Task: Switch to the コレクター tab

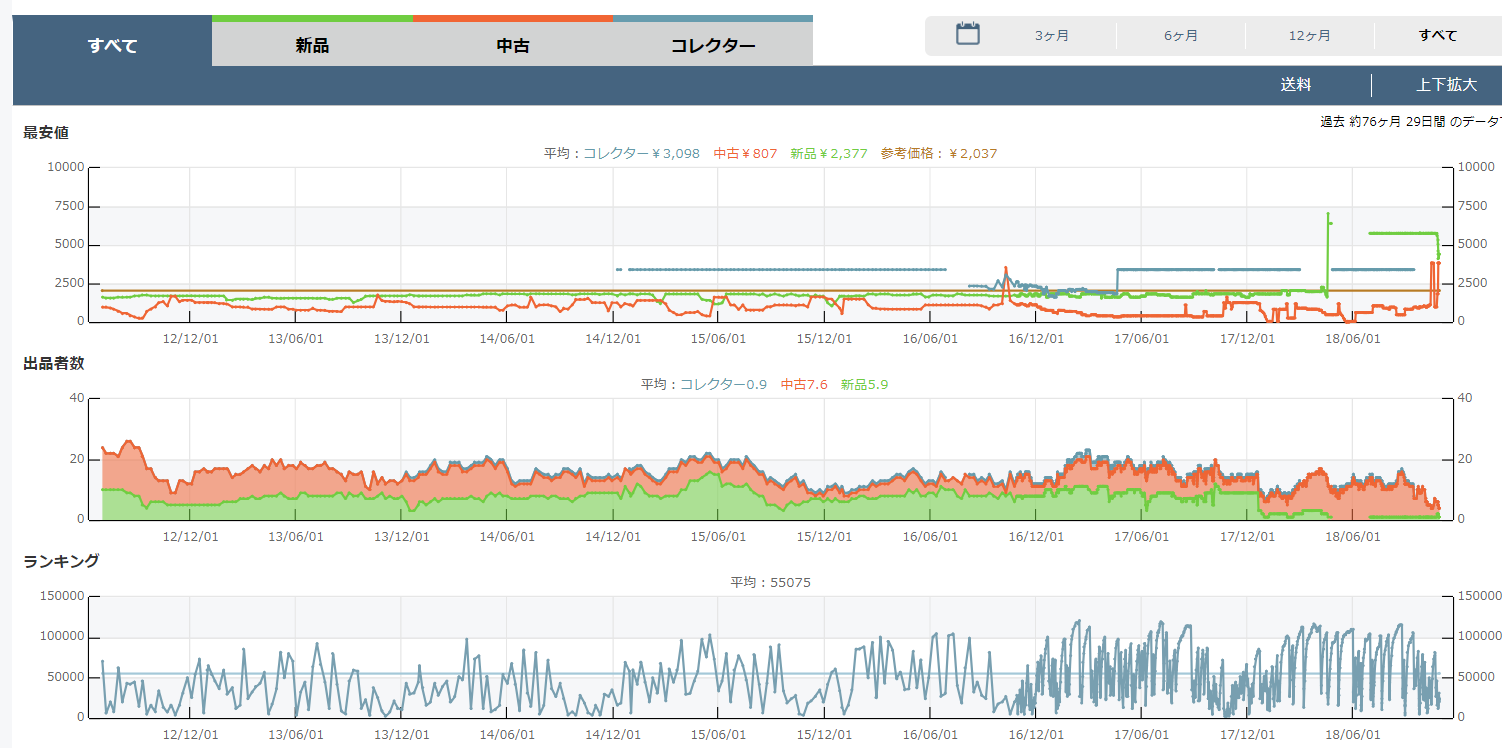Action: [713, 45]
